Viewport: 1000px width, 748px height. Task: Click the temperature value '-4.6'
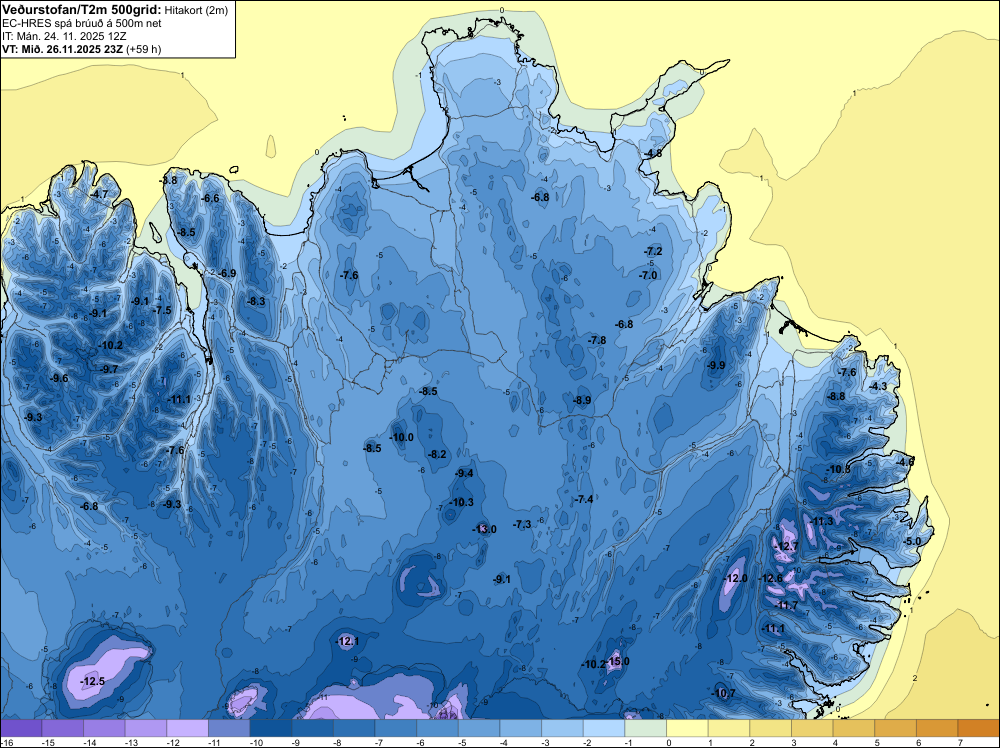[x=905, y=462]
